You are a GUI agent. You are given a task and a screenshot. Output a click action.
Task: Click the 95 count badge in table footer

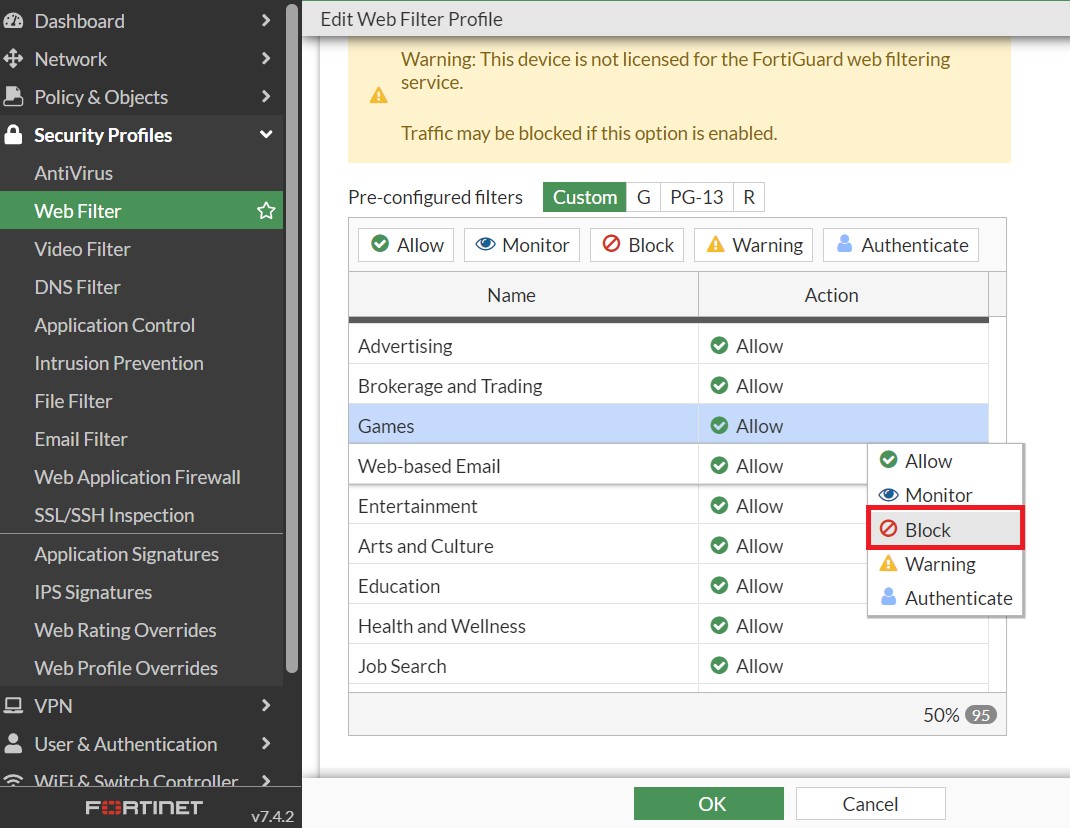coord(981,715)
